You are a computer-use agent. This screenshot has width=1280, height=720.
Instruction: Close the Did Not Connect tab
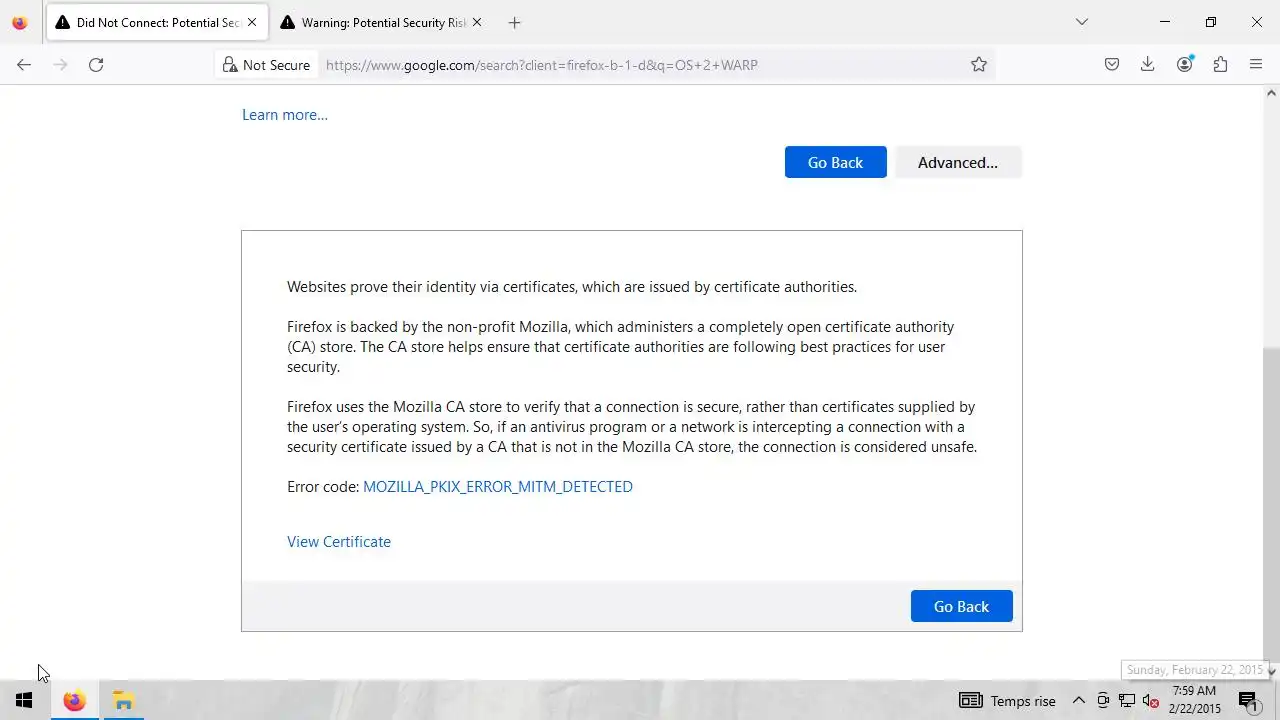pos(252,22)
